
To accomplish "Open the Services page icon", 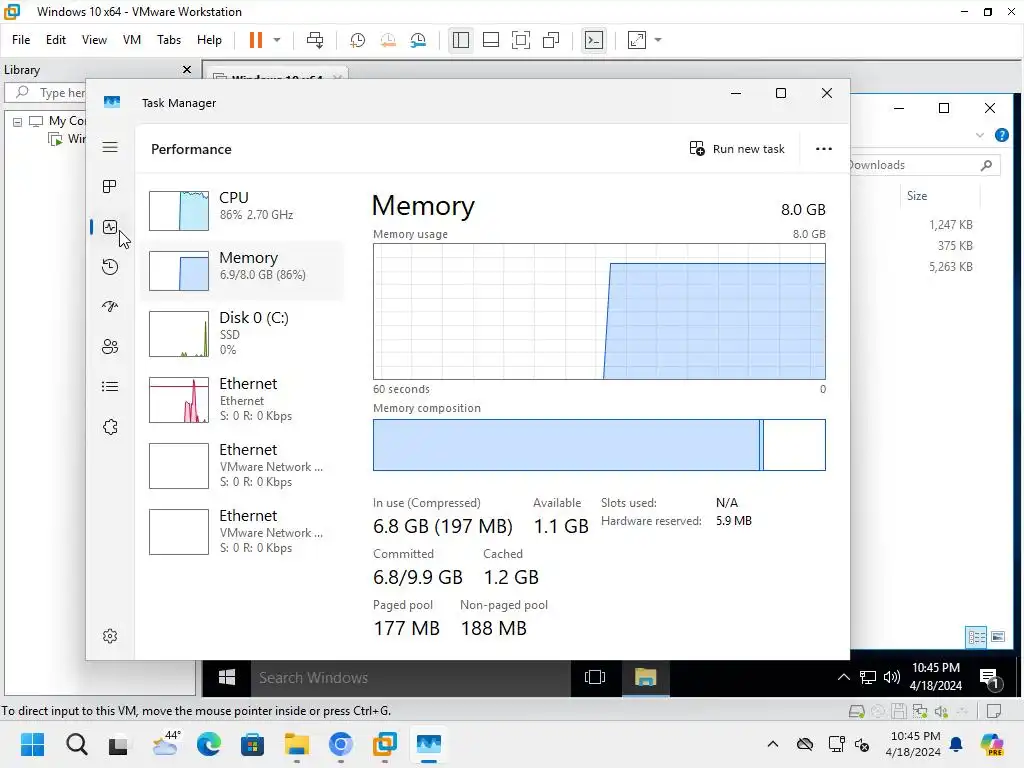I will point(110,427).
